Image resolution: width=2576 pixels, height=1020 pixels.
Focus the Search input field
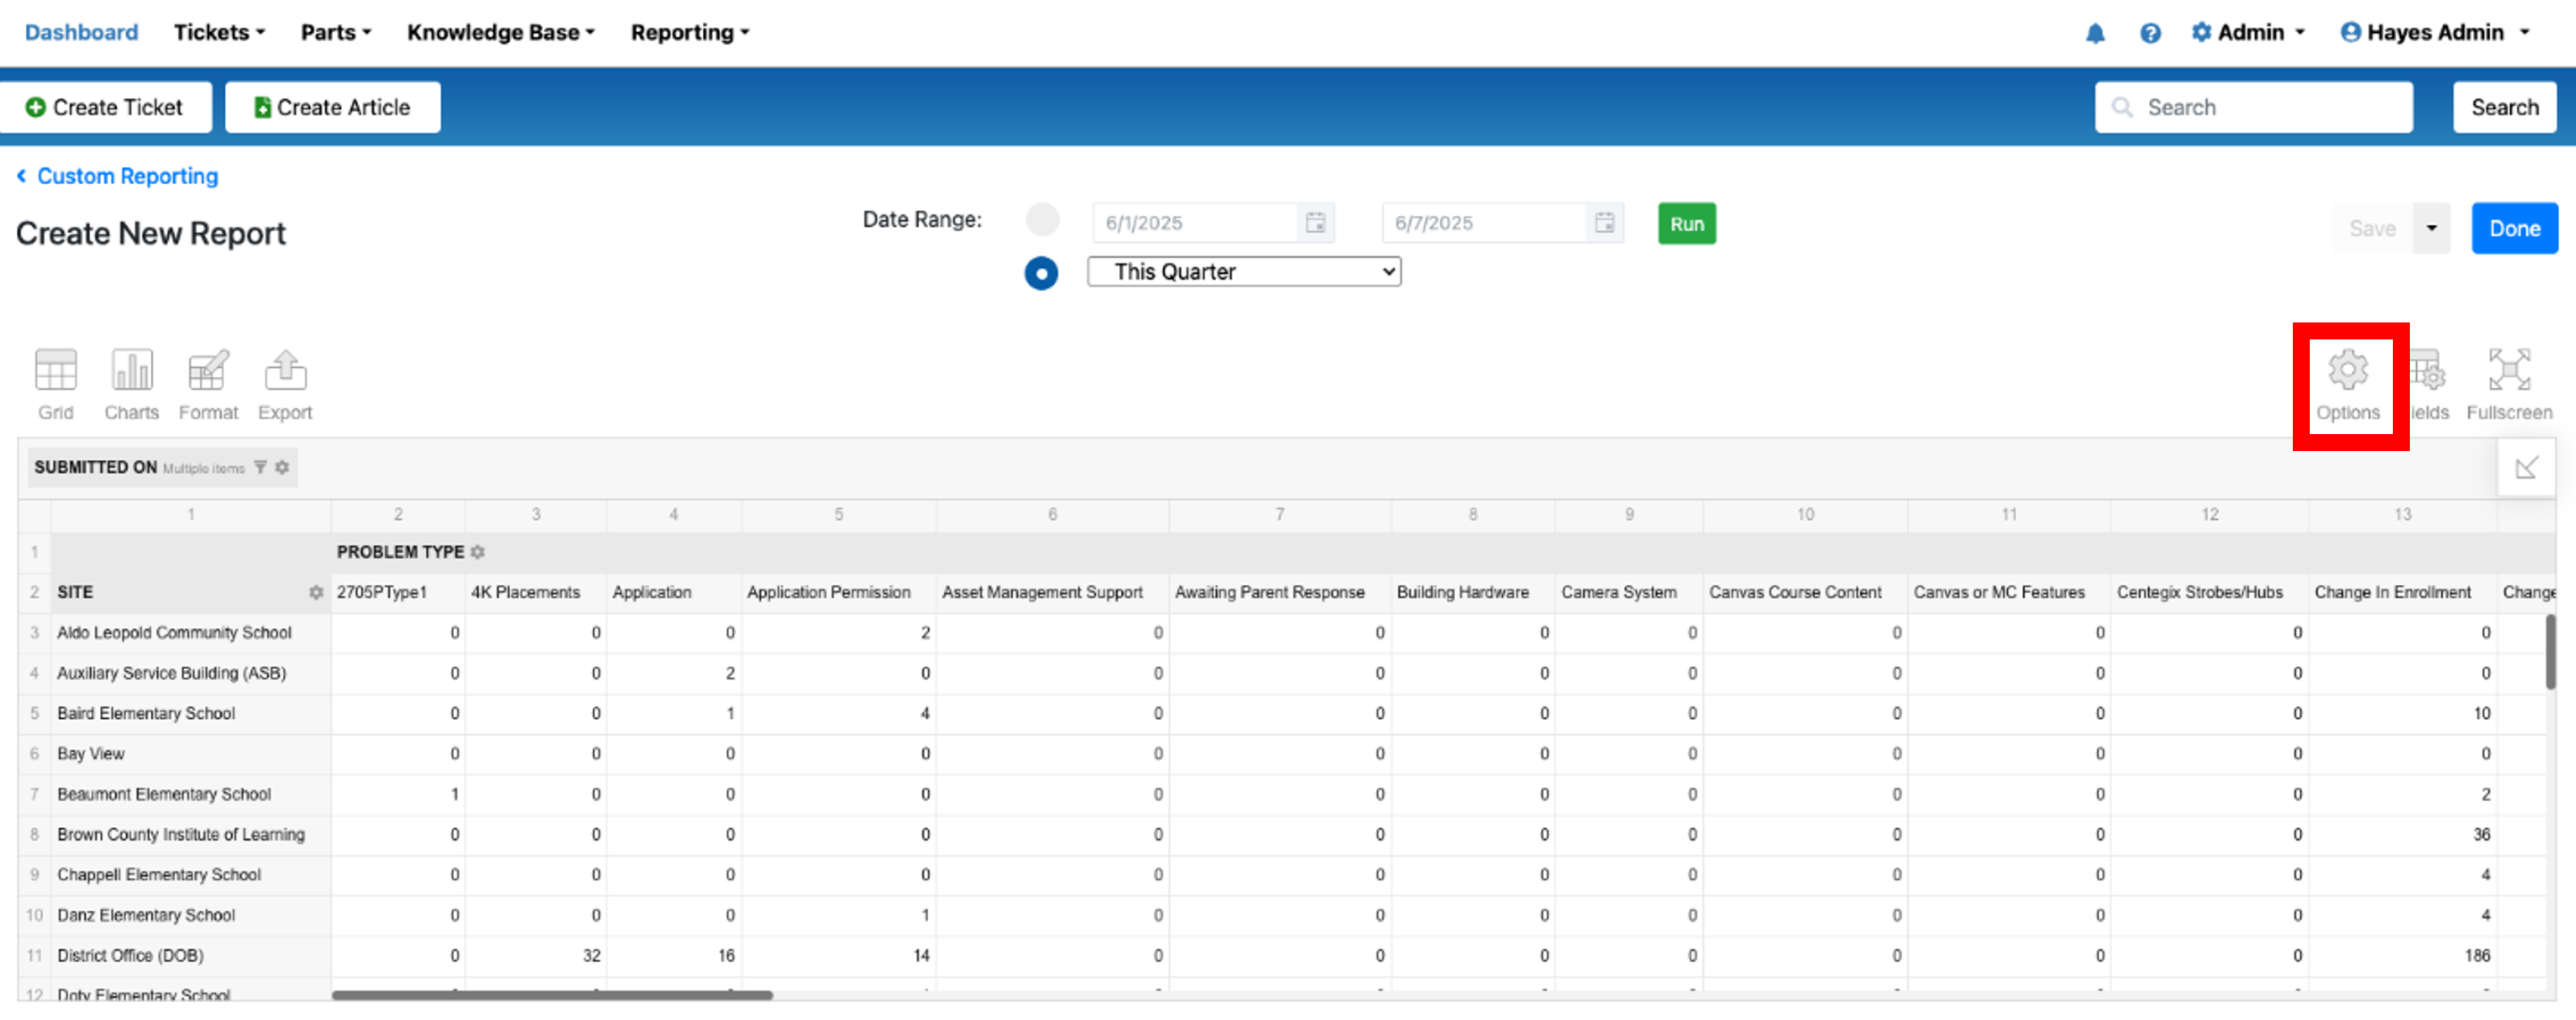point(2253,107)
